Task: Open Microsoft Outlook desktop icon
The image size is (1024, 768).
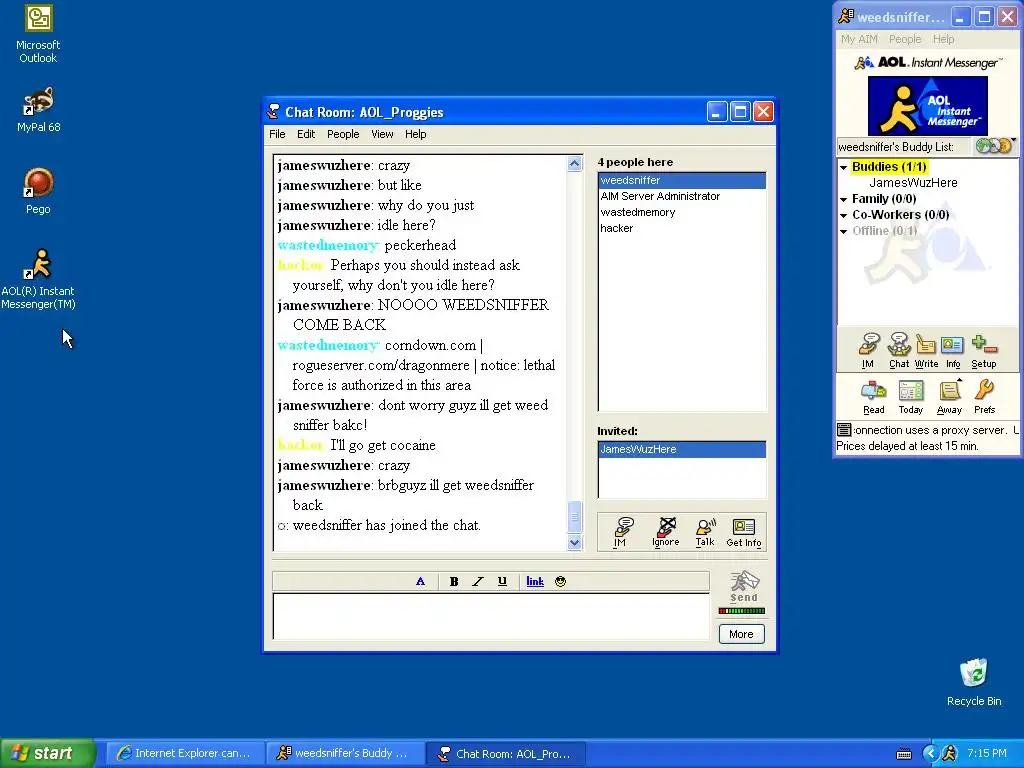Action: tap(38, 33)
